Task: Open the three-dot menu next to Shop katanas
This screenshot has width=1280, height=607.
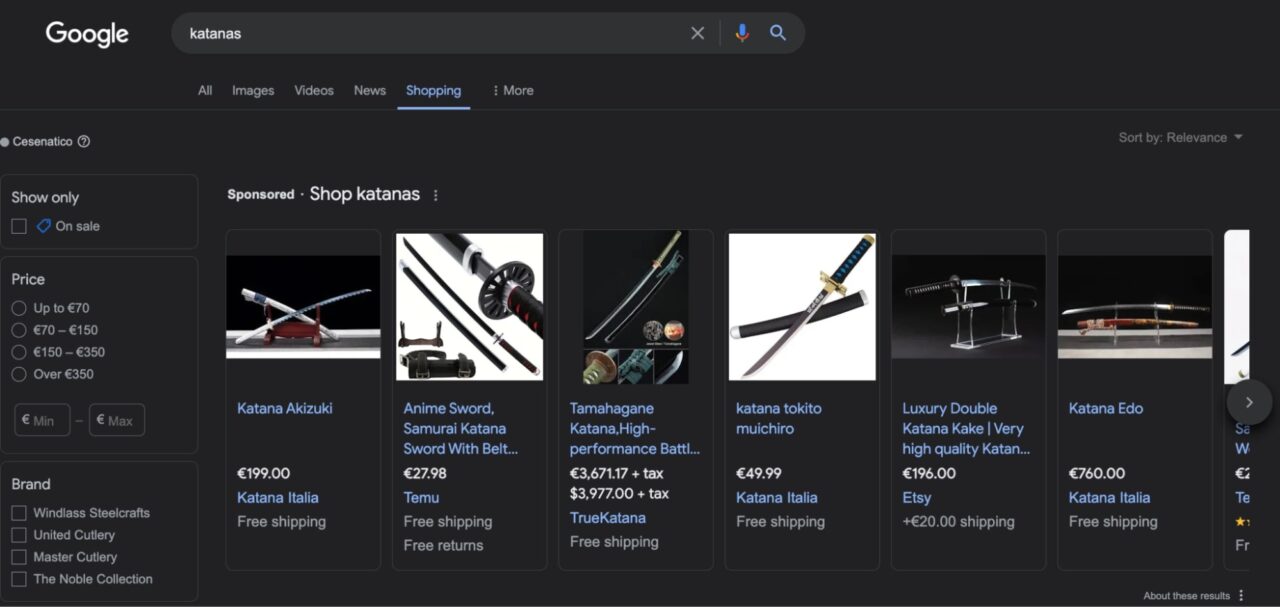Action: (435, 195)
